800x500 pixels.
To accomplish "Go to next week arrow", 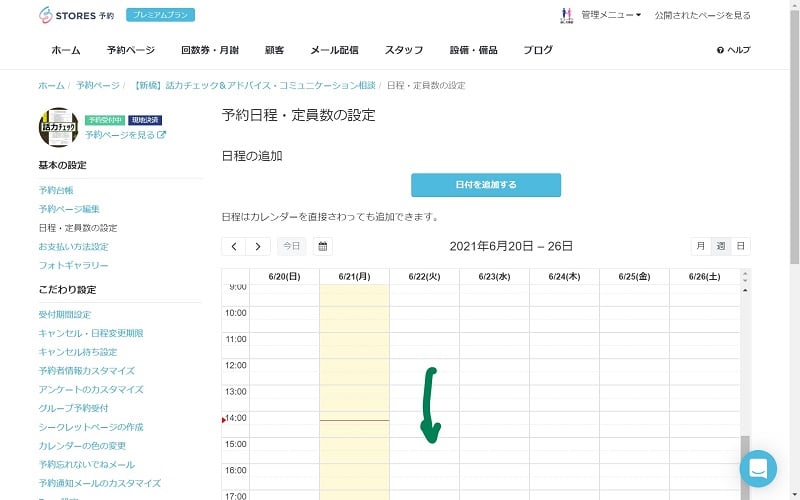I will tap(258, 246).
